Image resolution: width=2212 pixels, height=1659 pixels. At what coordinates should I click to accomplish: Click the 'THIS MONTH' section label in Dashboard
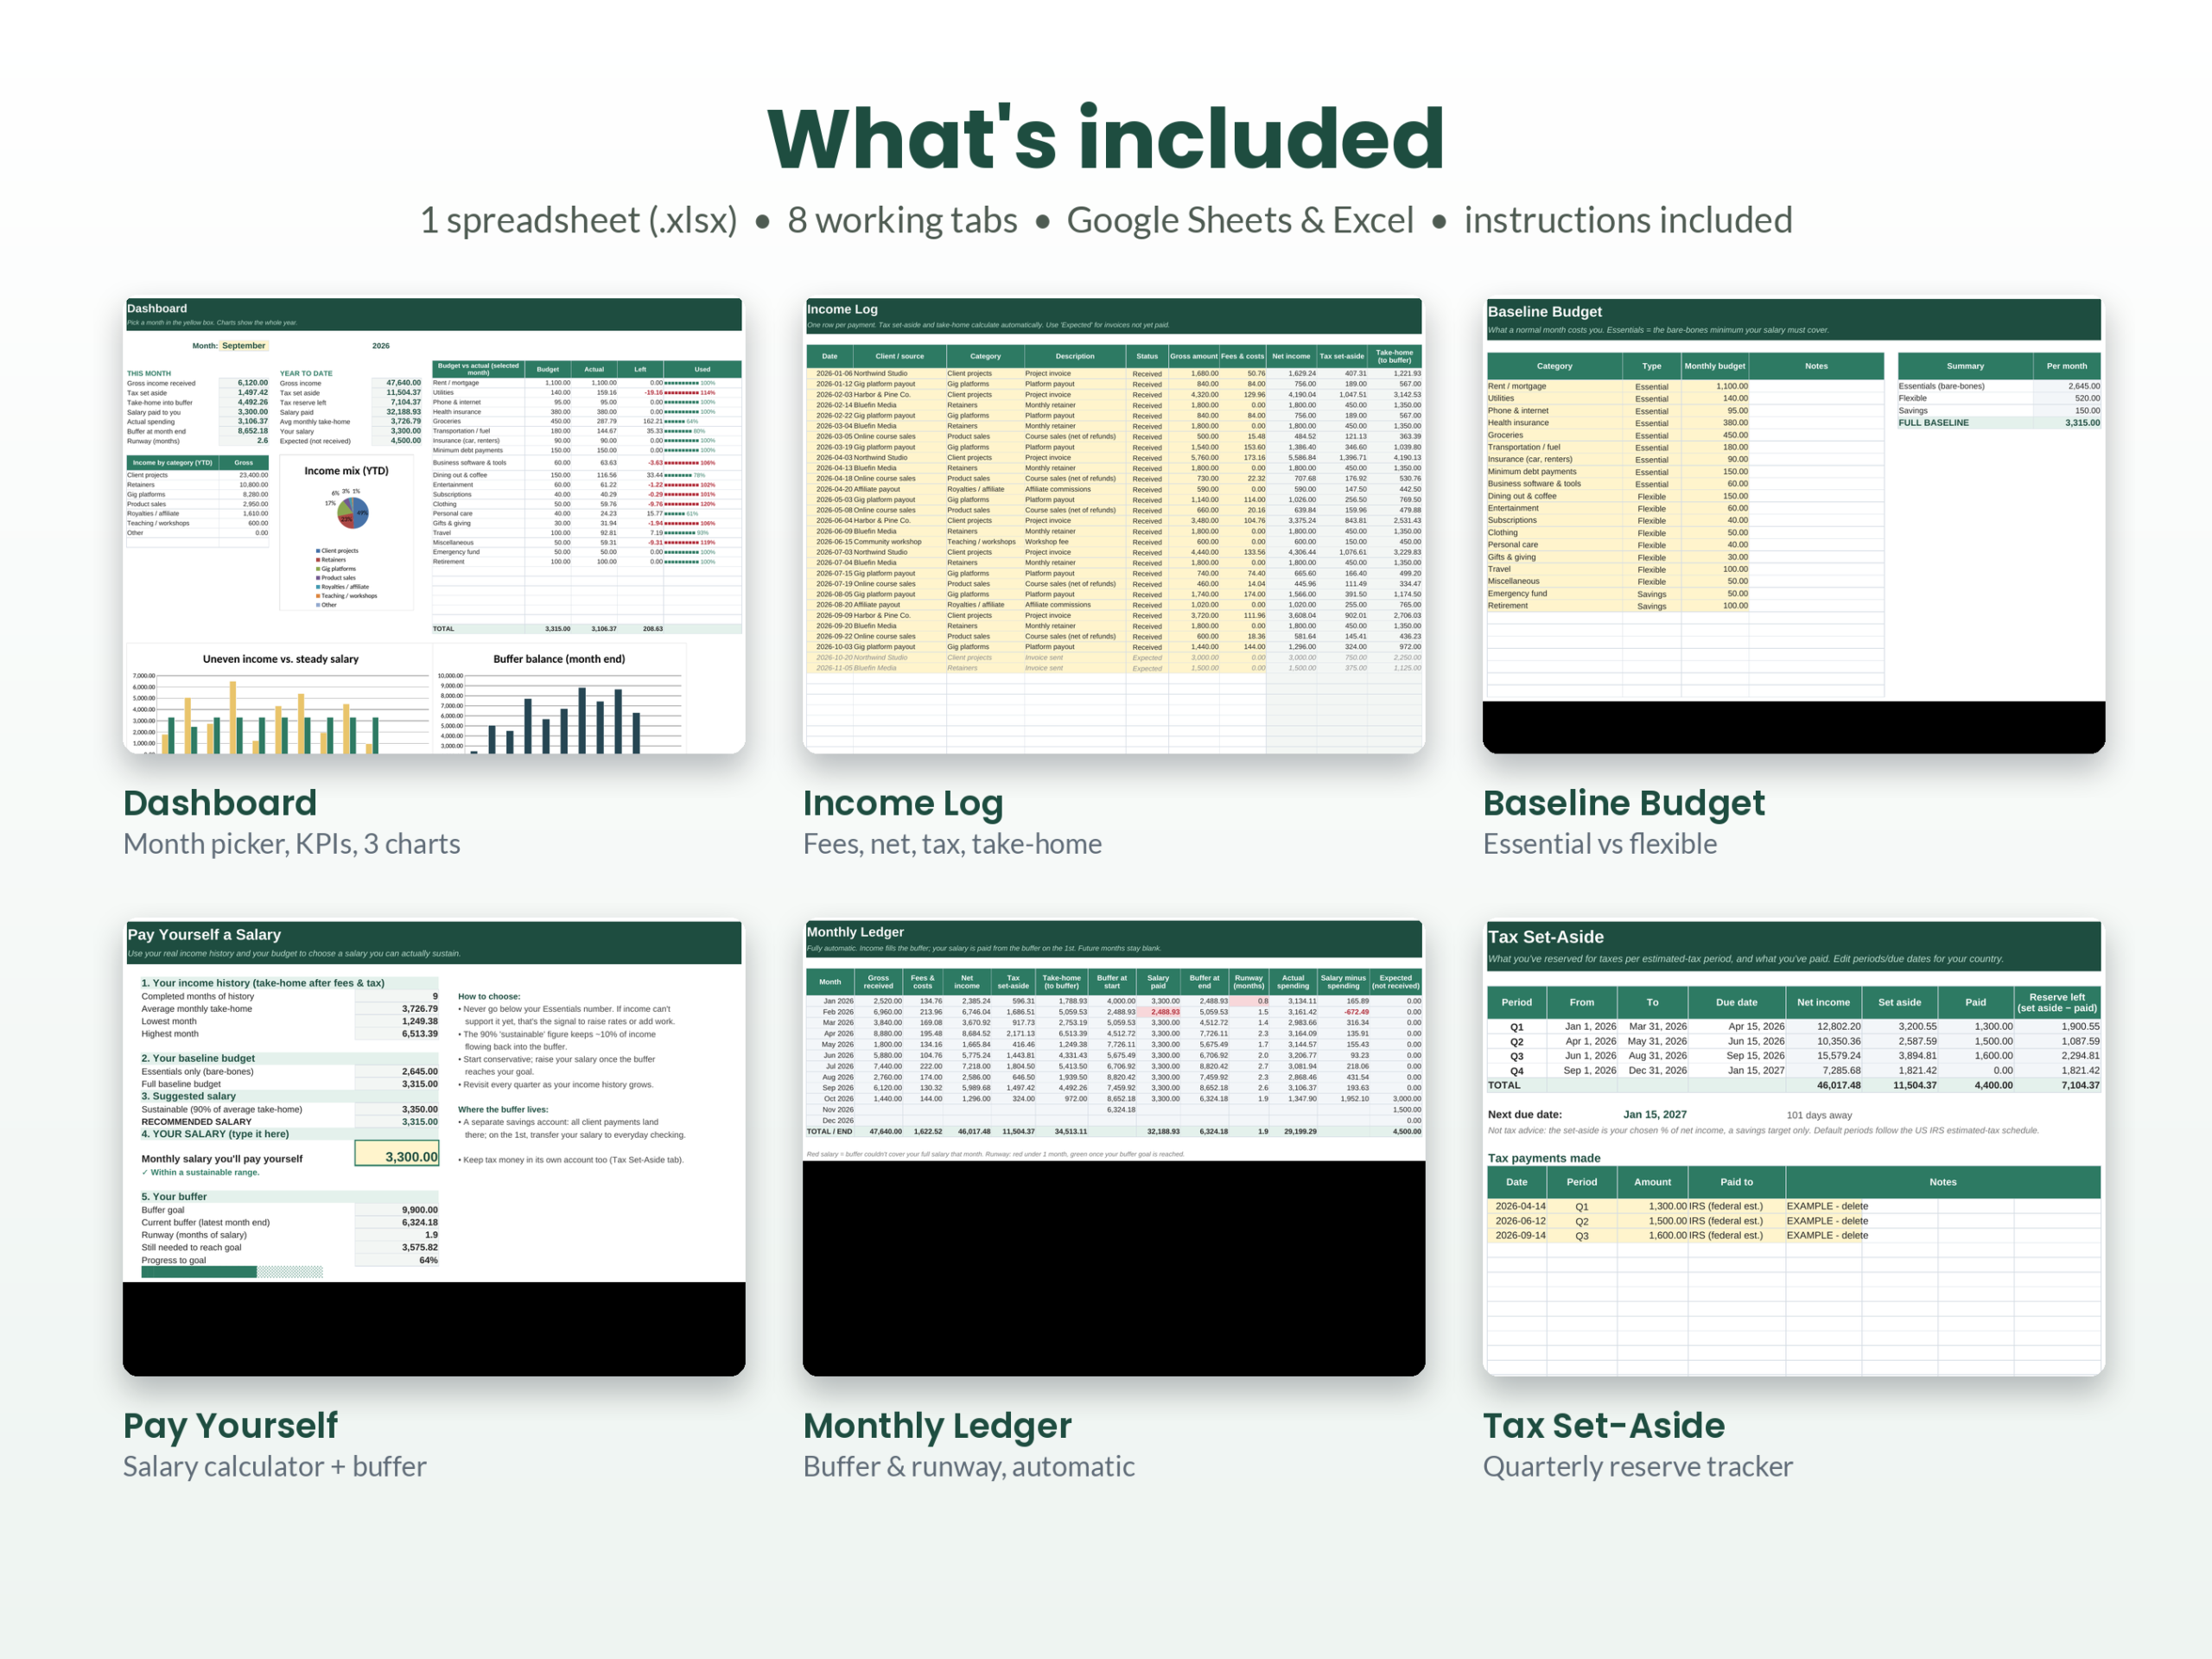point(149,373)
